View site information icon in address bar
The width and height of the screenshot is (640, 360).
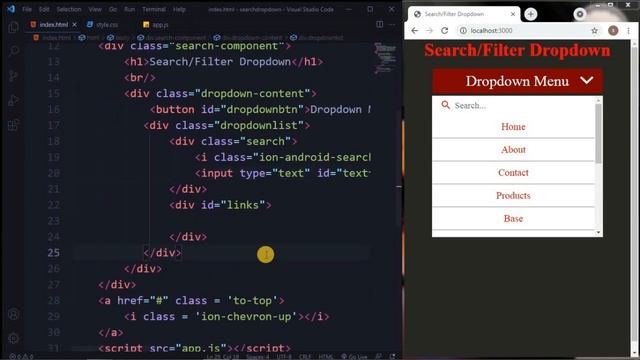463,31
